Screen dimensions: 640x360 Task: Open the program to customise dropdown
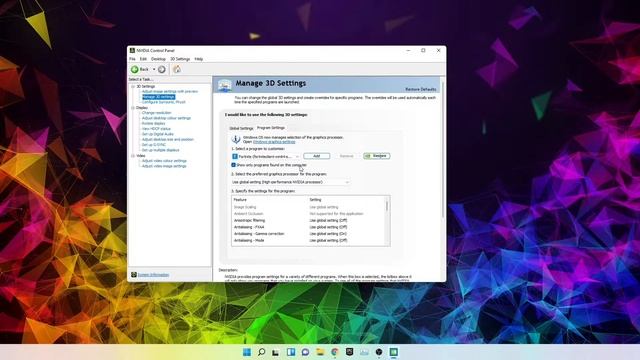(x=266, y=156)
